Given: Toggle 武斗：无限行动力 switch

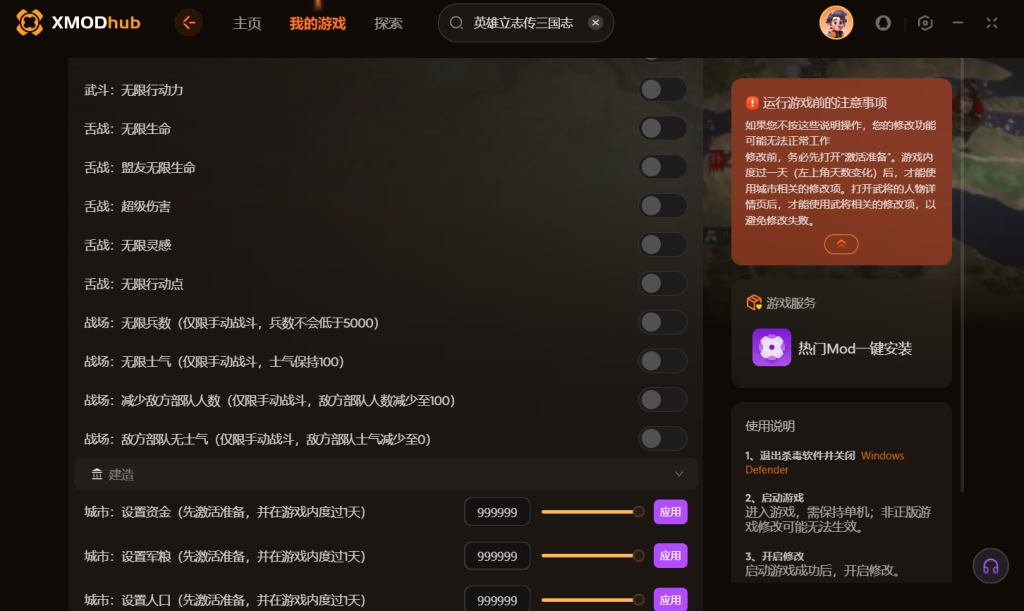Looking at the screenshot, I should (x=662, y=89).
